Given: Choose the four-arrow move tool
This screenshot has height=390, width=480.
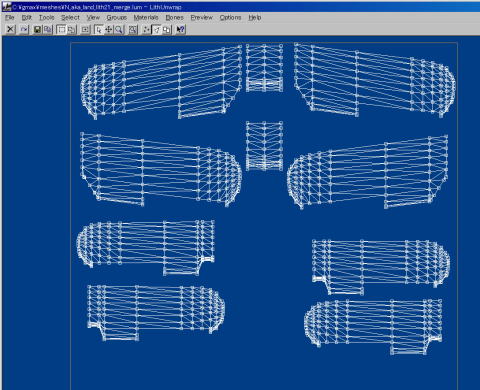Looking at the screenshot, I should [x=109, y=30].
